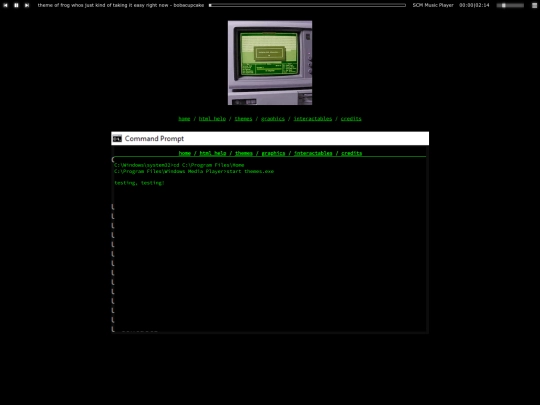
Task: Click the 'start themes.exe' command line
Action: (x=194, y=171)
